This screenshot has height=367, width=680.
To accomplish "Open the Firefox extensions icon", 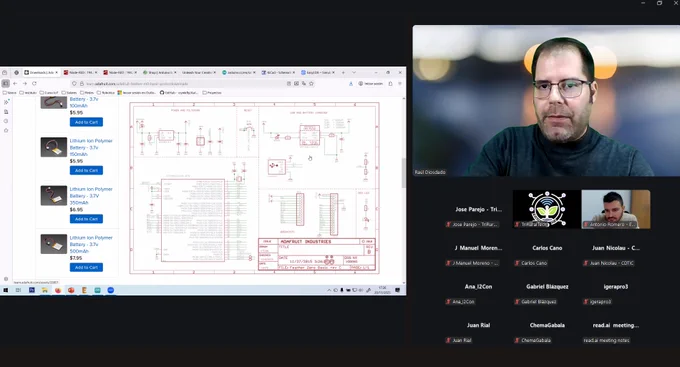I will tap(390, 84).
